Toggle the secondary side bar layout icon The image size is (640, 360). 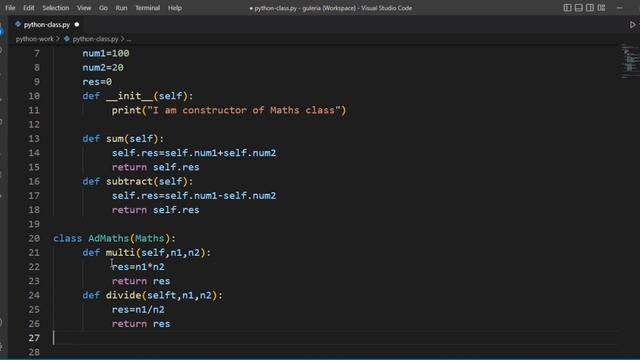click(590, 8)
